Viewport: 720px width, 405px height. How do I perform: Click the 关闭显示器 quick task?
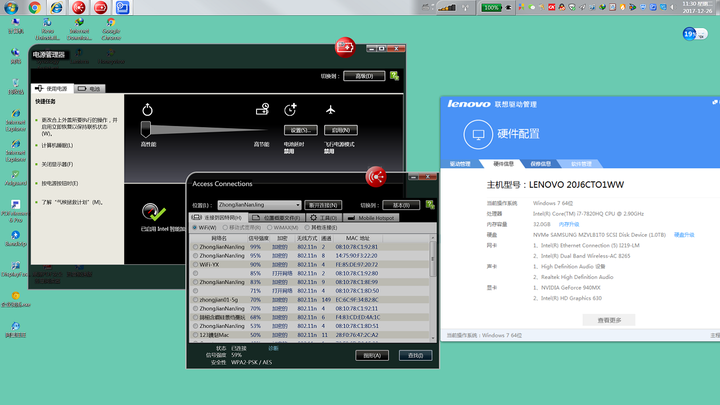pos(57,164)
